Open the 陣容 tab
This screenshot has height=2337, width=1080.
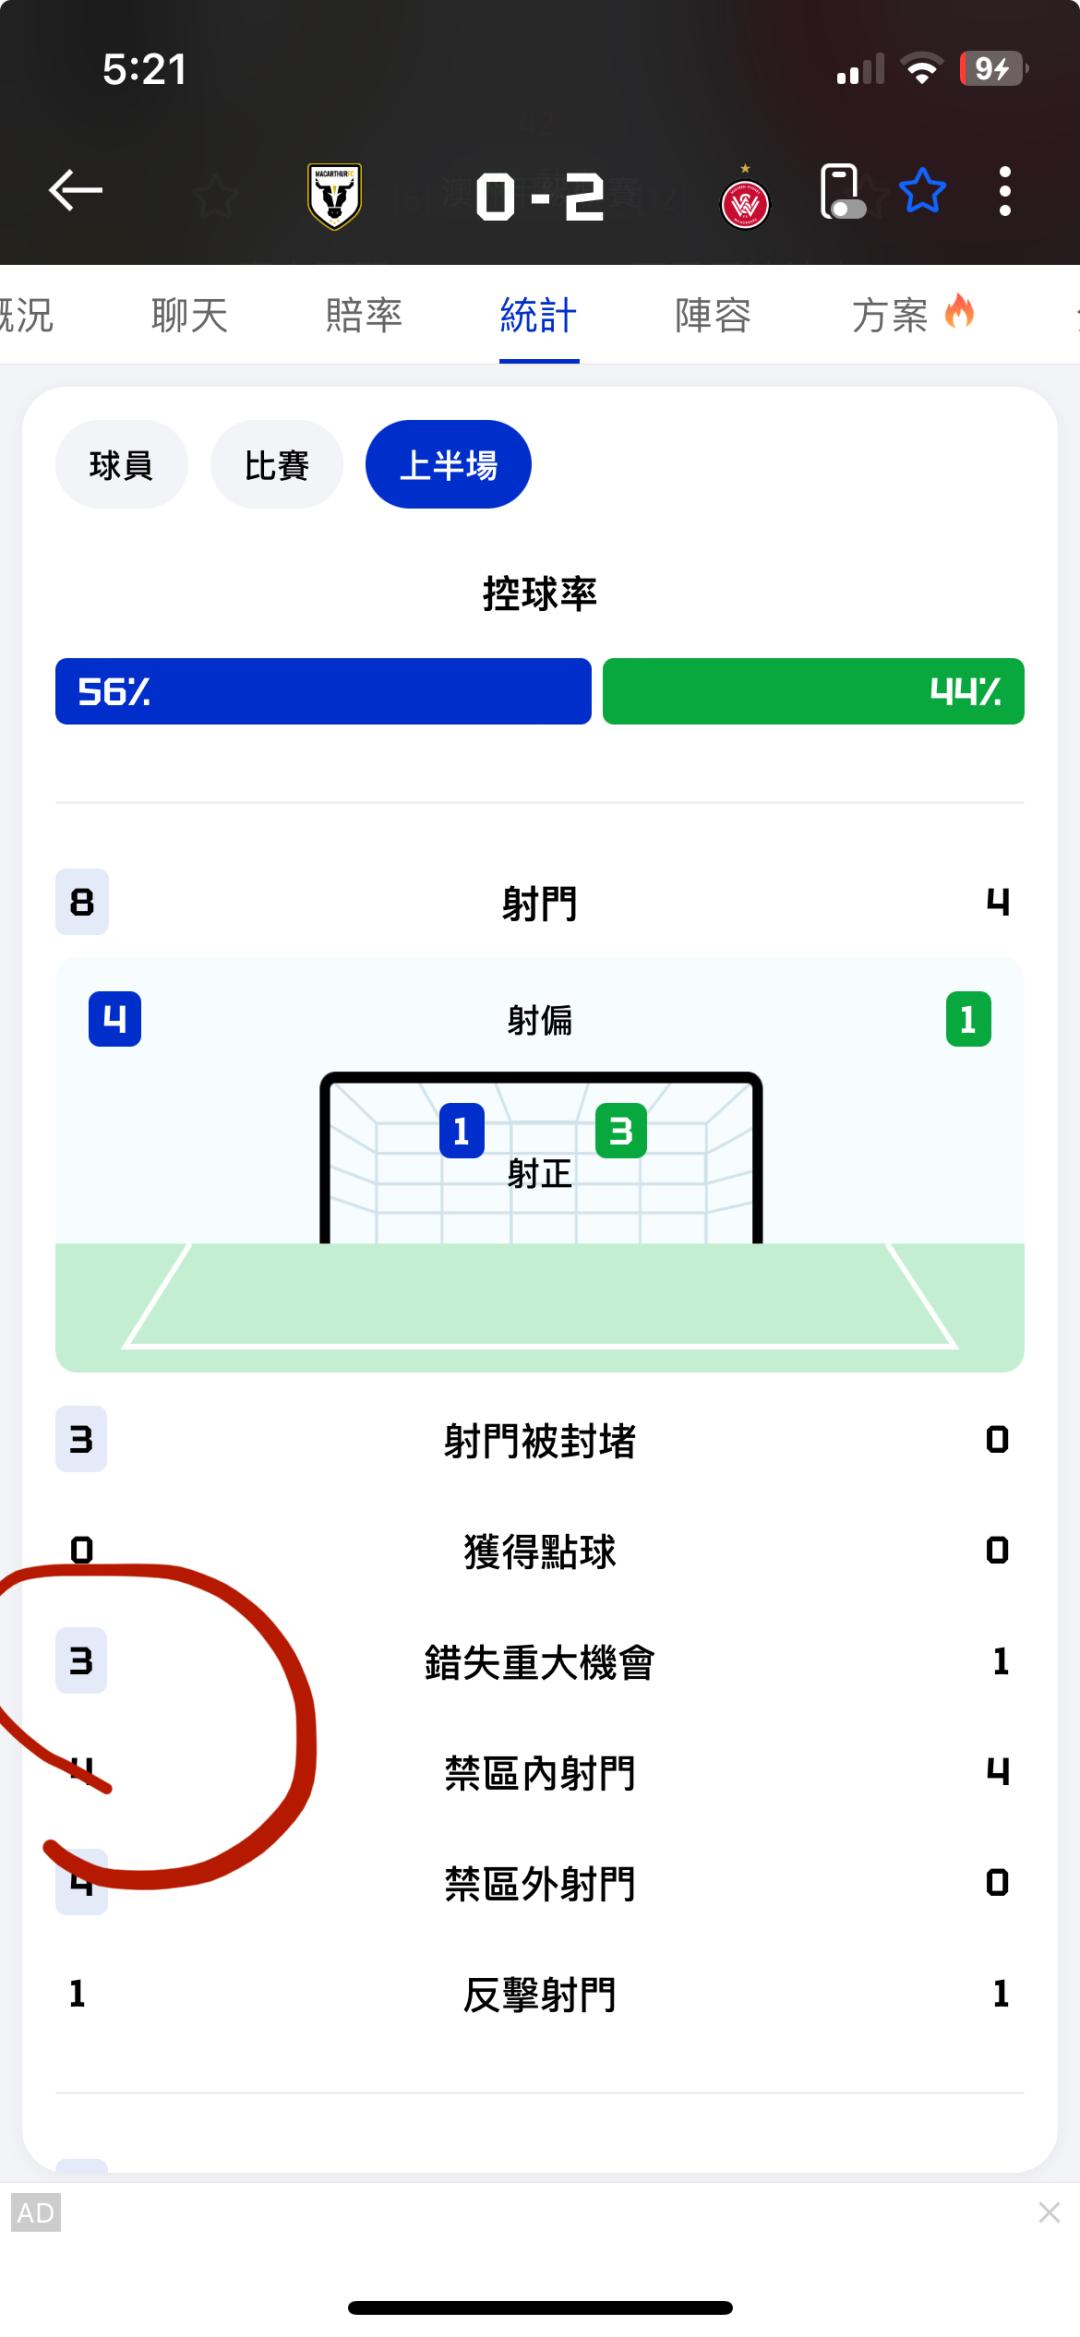[713, 316]
